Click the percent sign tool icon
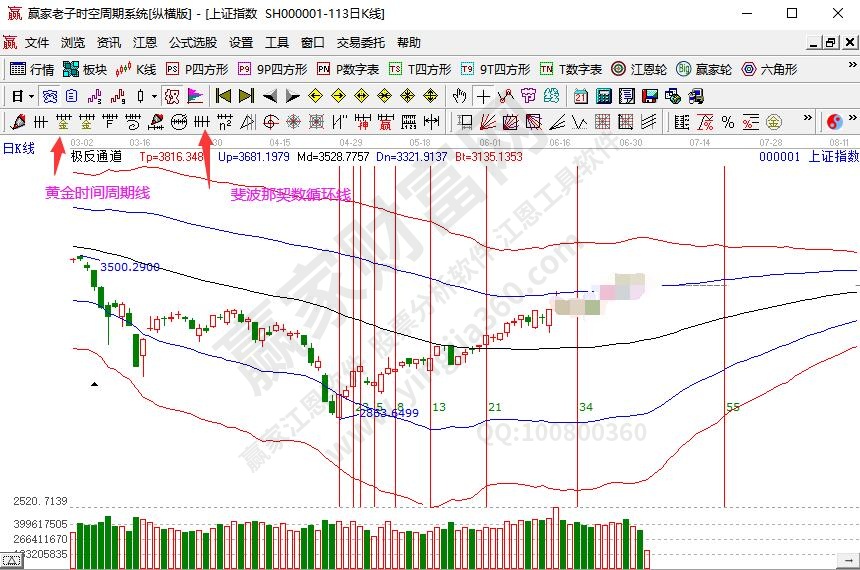 (x=727, y=122)
